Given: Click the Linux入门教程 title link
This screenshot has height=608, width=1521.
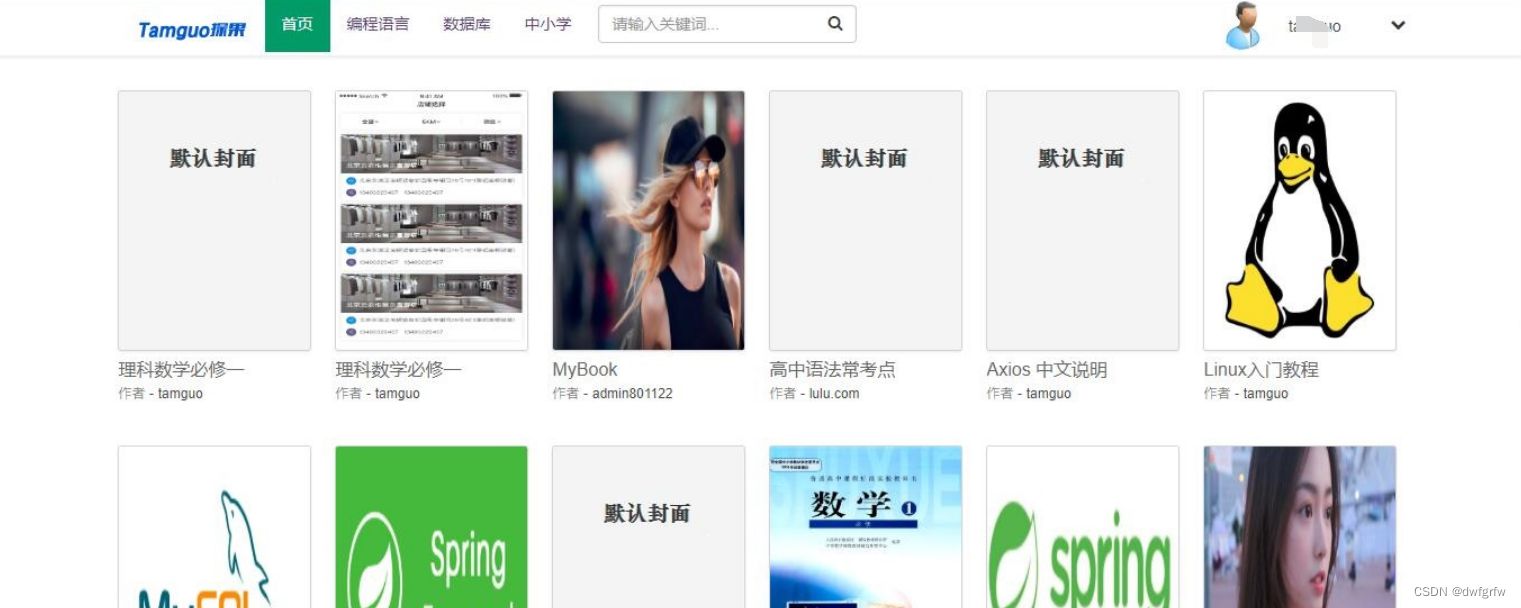Looking at the screenshot, I should tap(1261, 369).
